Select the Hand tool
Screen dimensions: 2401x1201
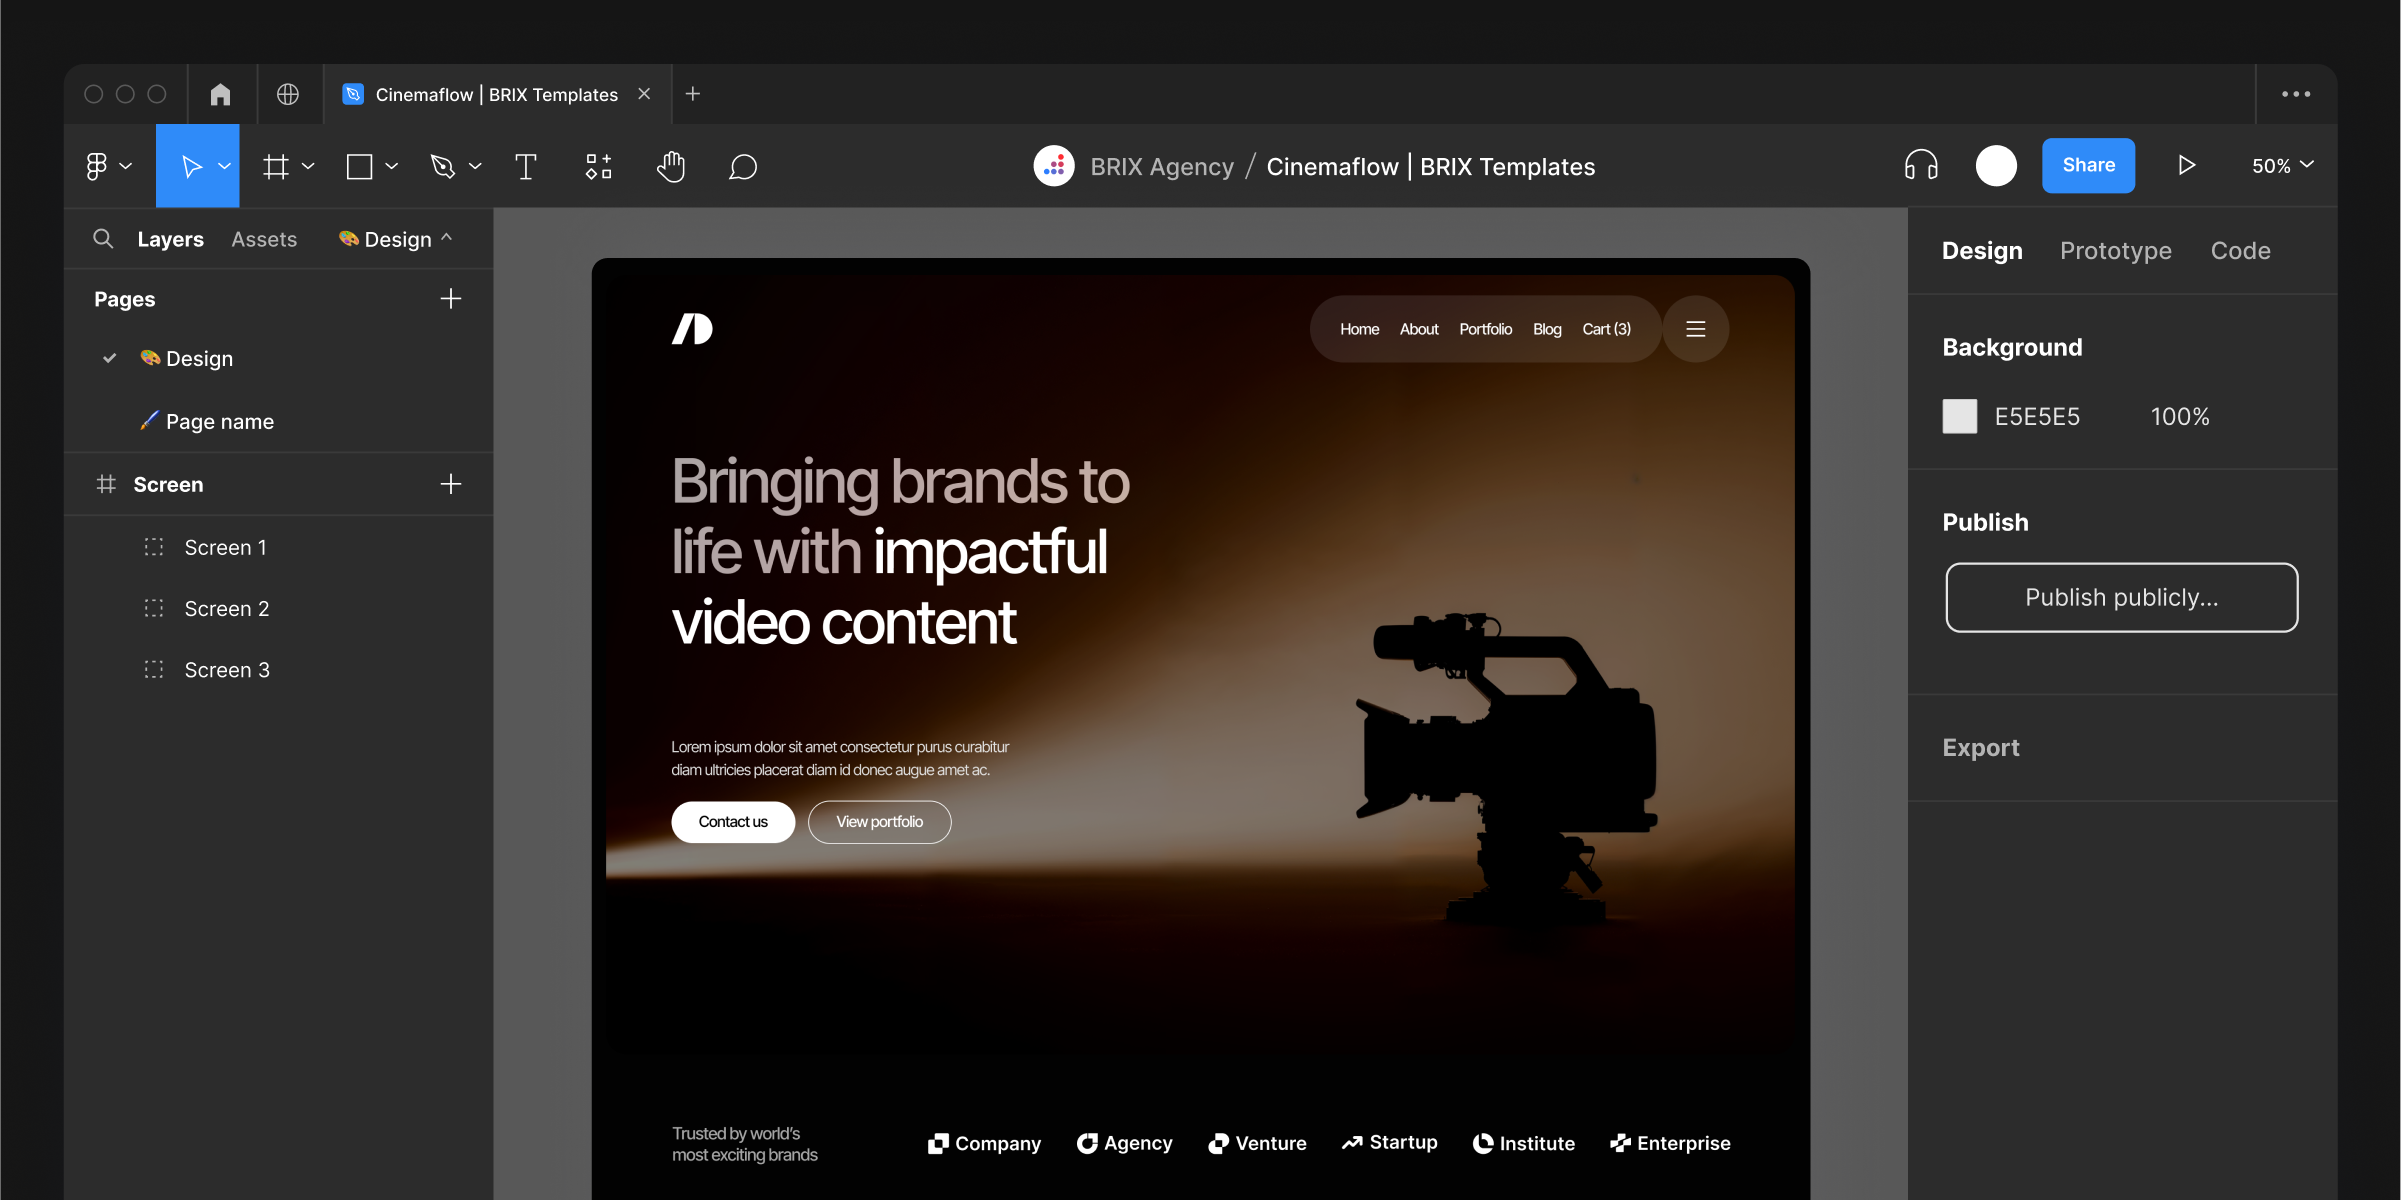tap(670, 166)
